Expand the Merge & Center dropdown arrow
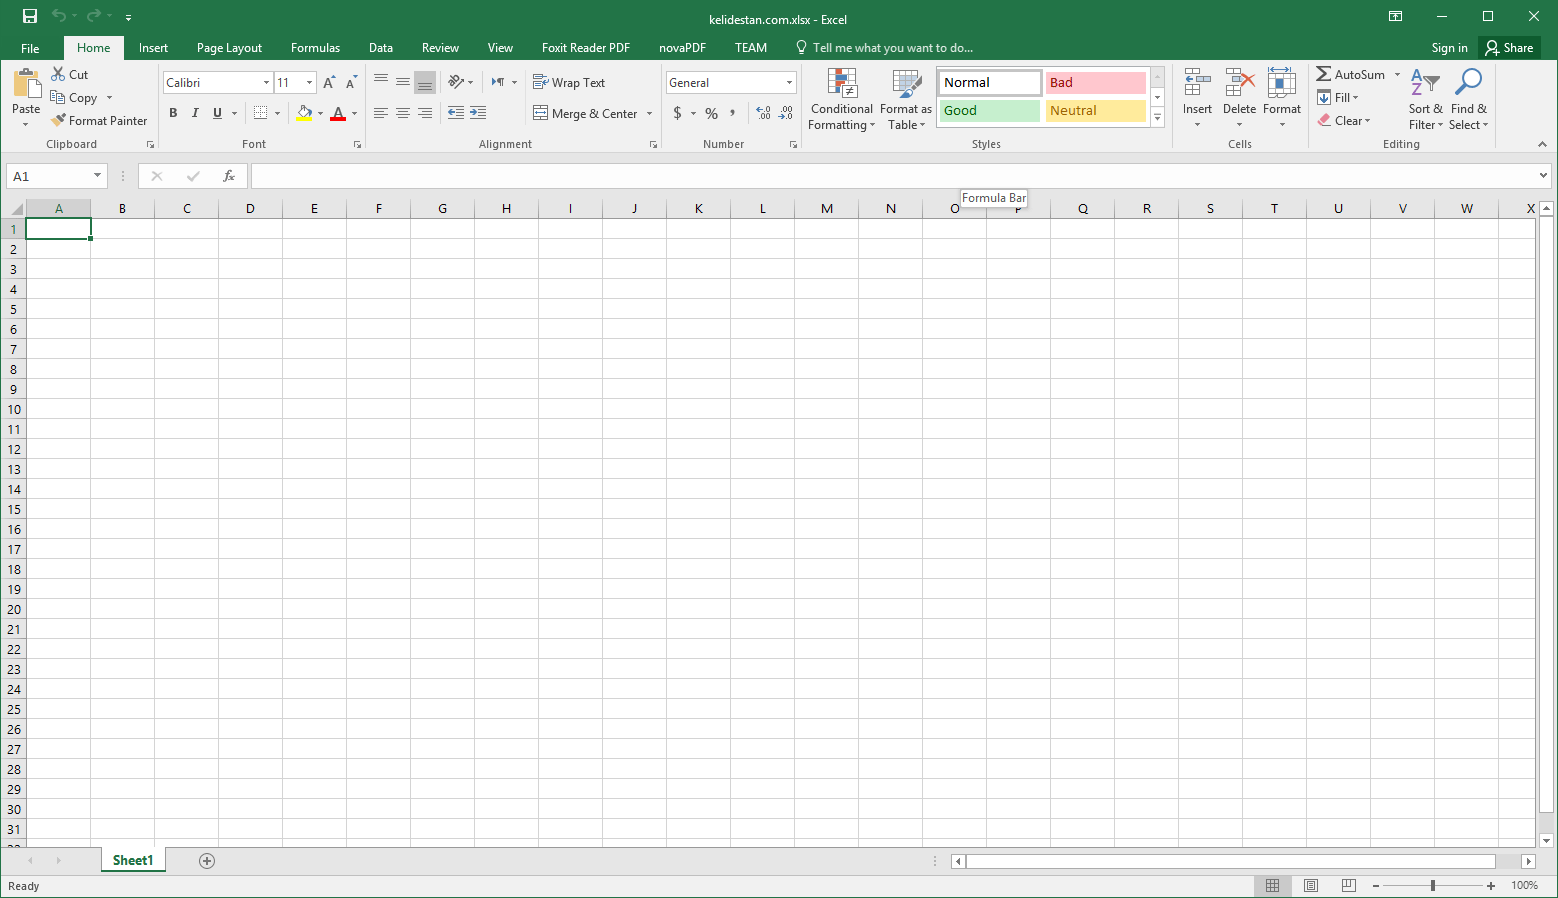Viewport: 1558px width, 898px height. (649, 113)
